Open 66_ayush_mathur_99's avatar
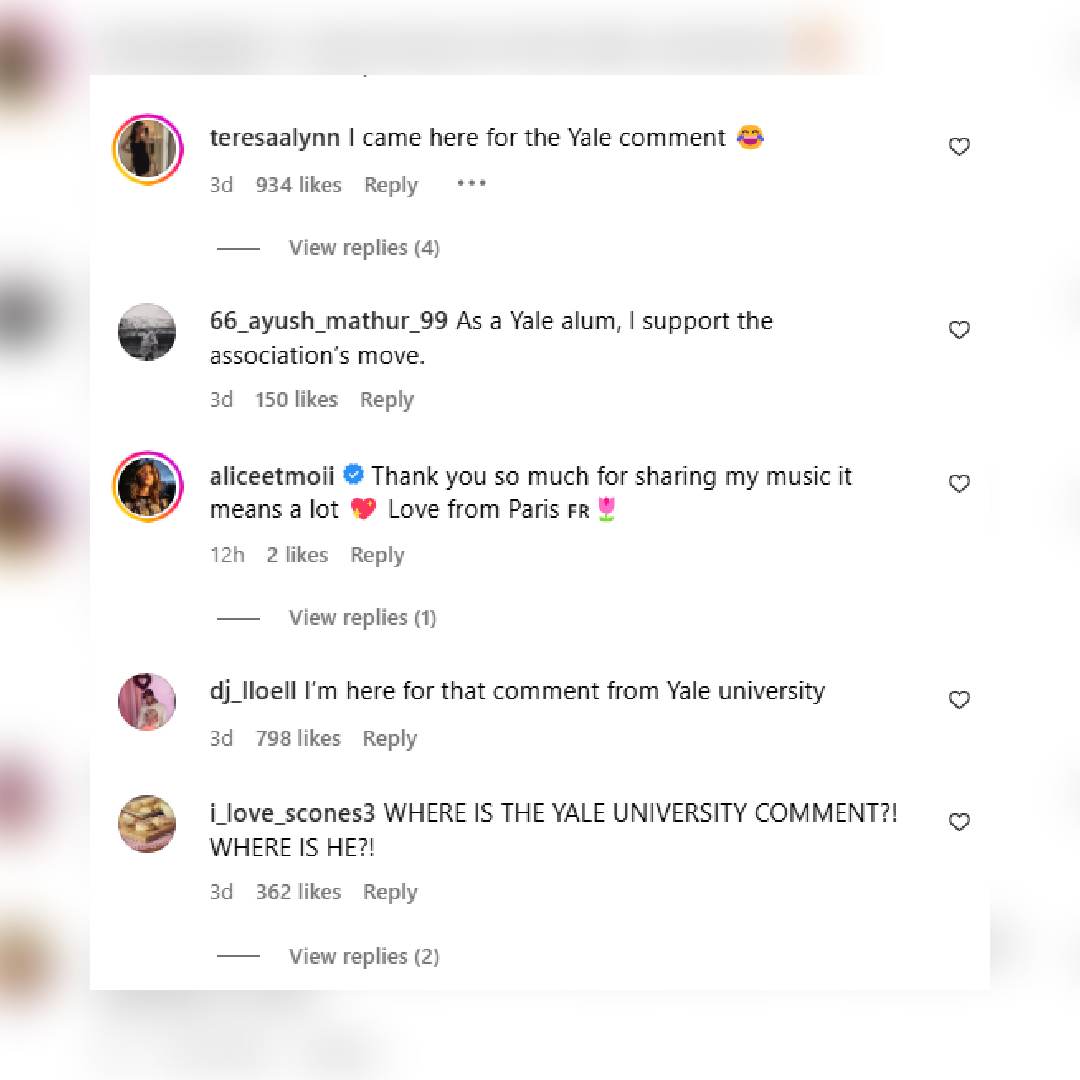This screenshot has height=1080, width=1080. click(x=147, y=332)
